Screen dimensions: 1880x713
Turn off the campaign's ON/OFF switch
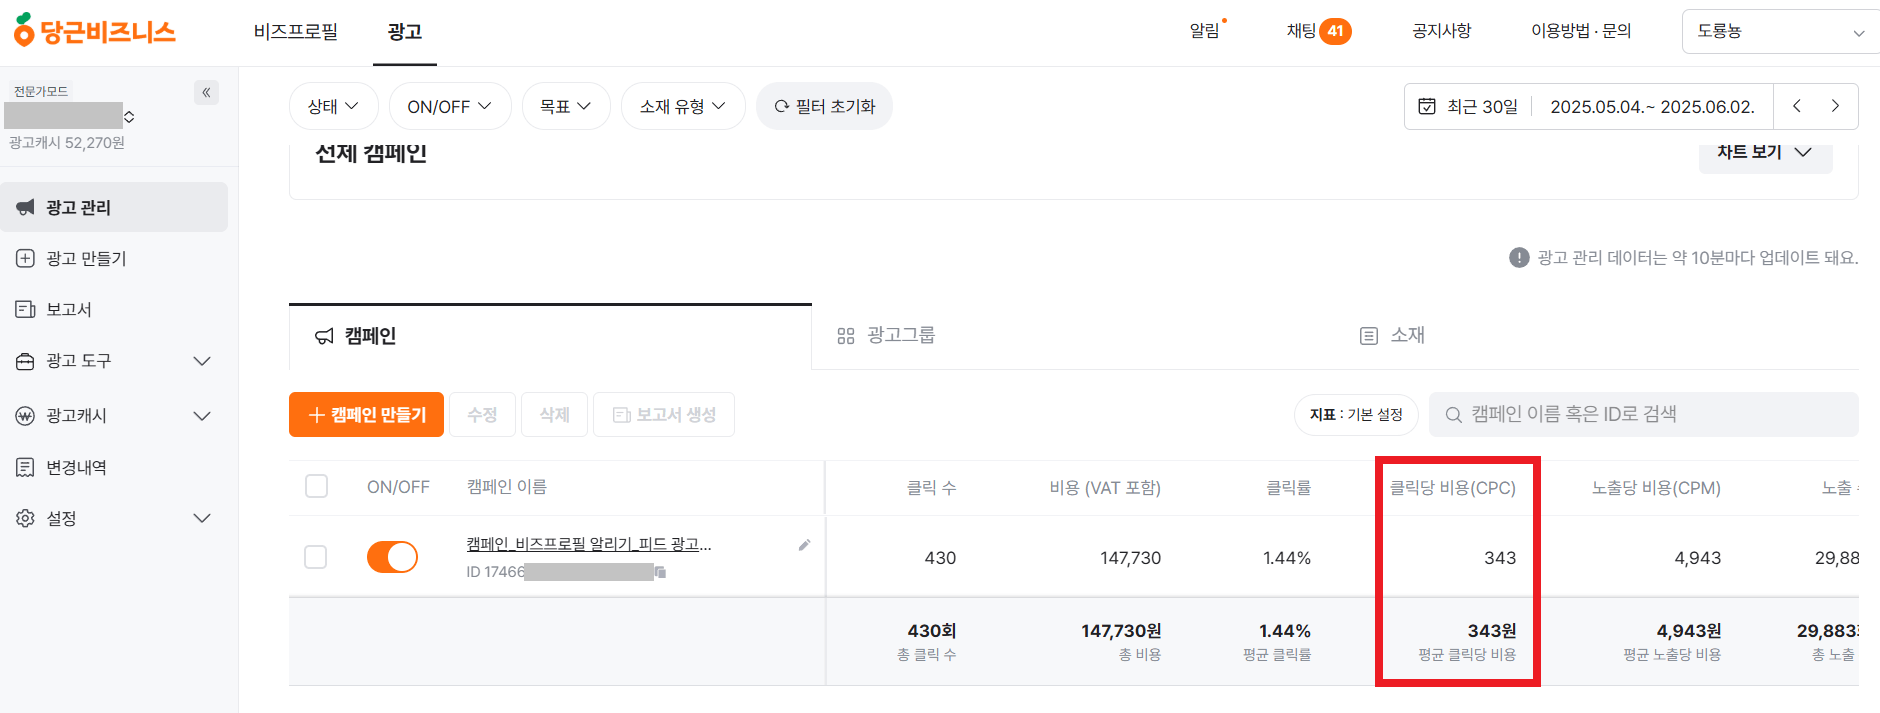tap(392, 556)
